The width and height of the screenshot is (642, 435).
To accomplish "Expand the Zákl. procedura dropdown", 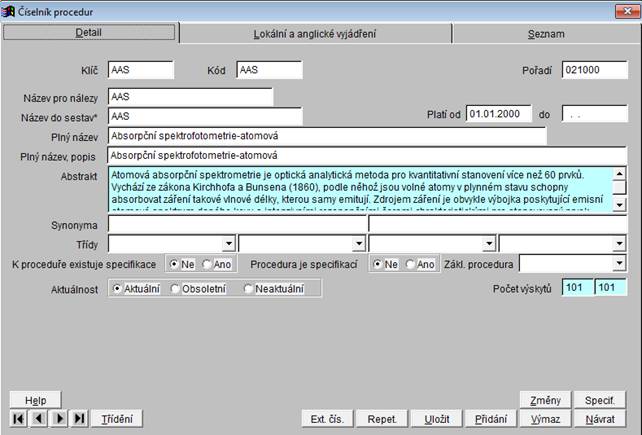I will [x=619, y=264].
